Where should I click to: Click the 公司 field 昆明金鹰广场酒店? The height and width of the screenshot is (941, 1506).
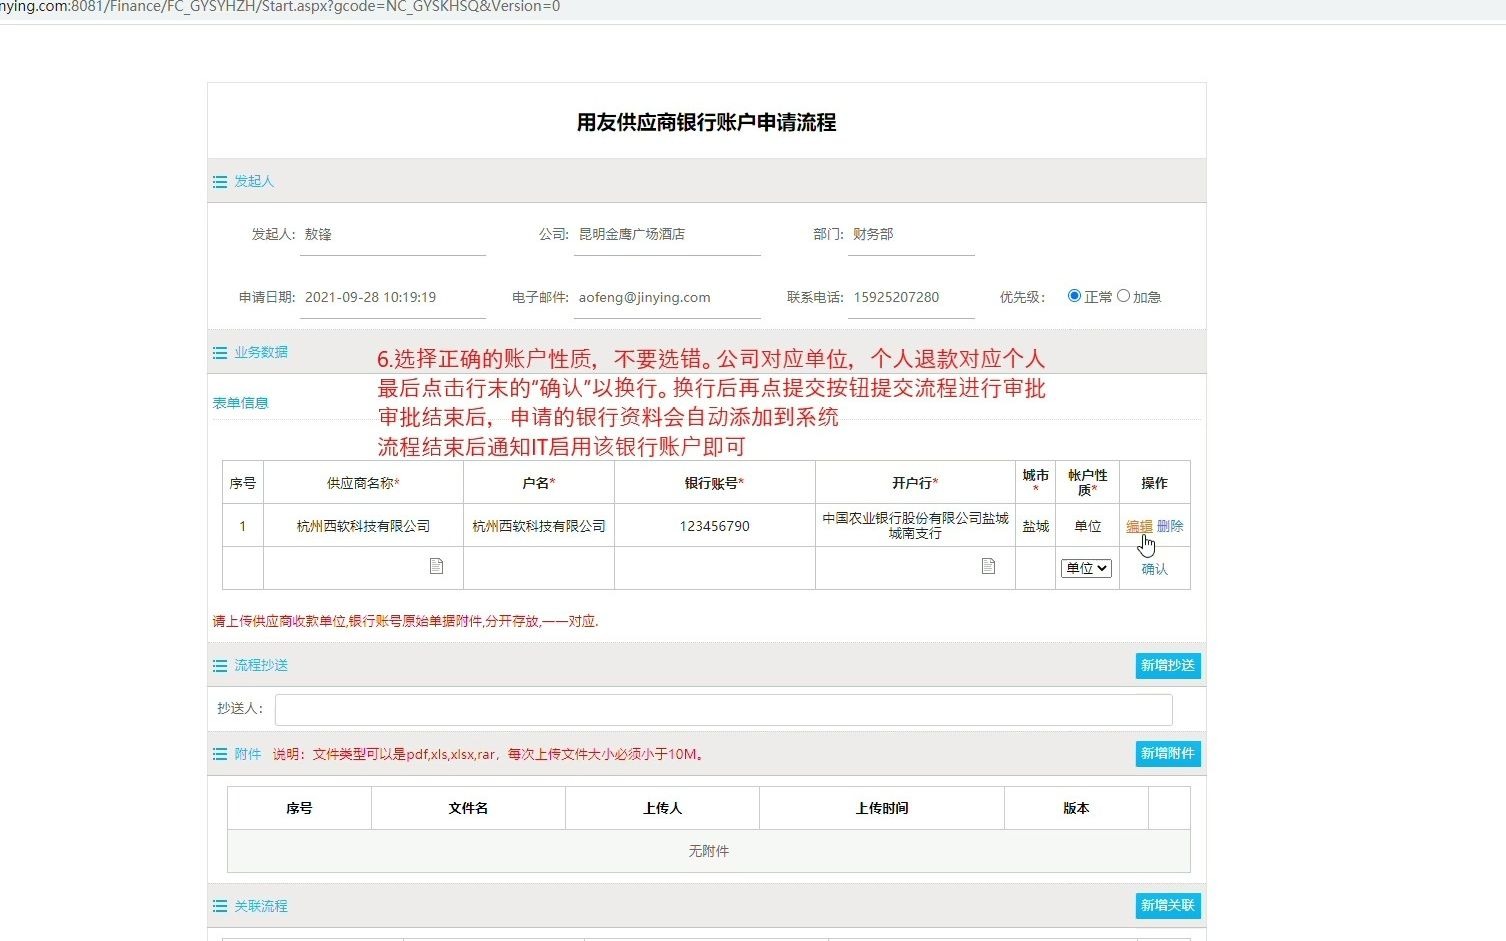coord(667,235)
